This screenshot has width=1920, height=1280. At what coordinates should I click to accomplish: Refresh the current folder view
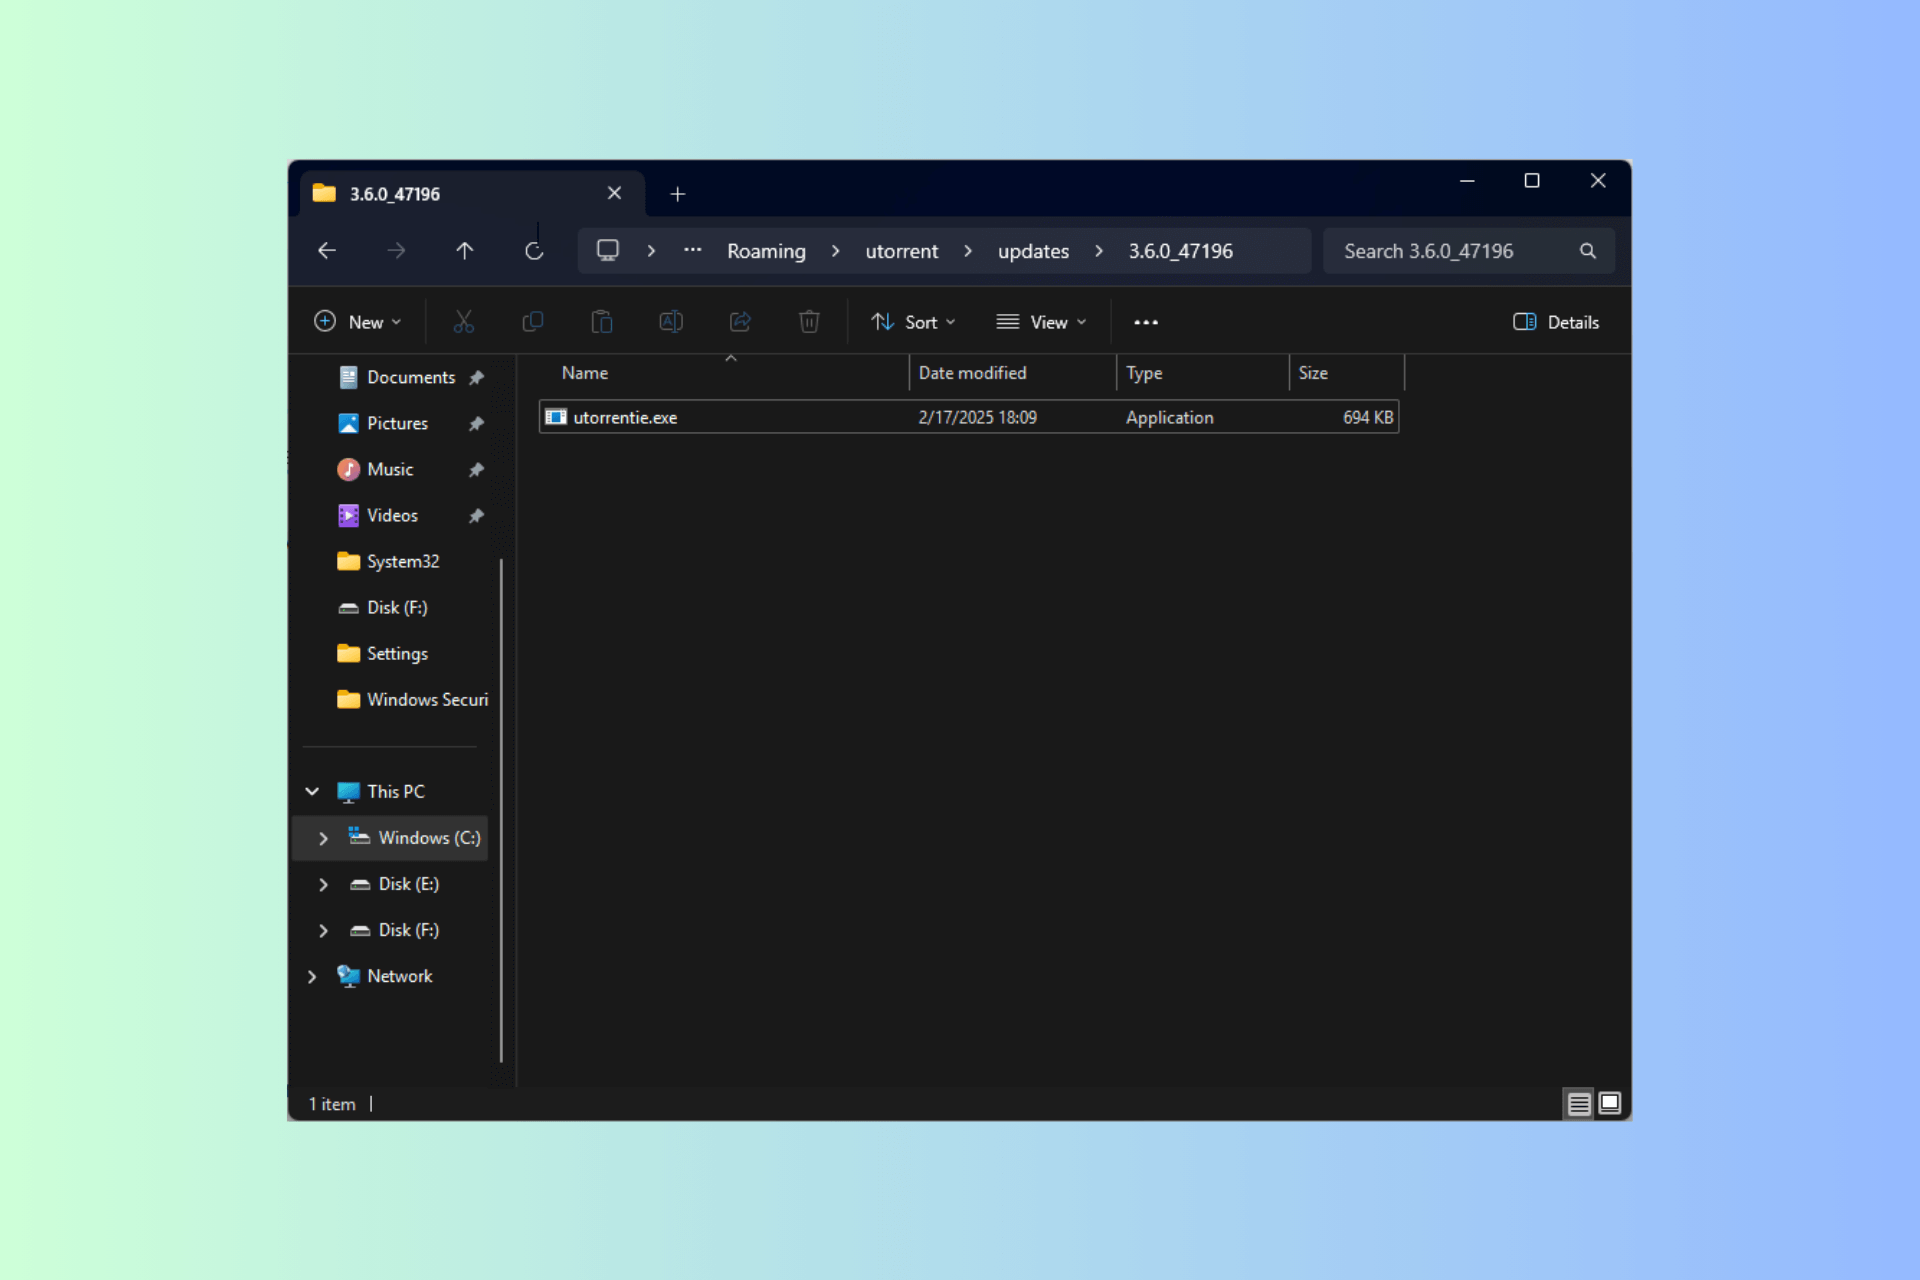534,251
